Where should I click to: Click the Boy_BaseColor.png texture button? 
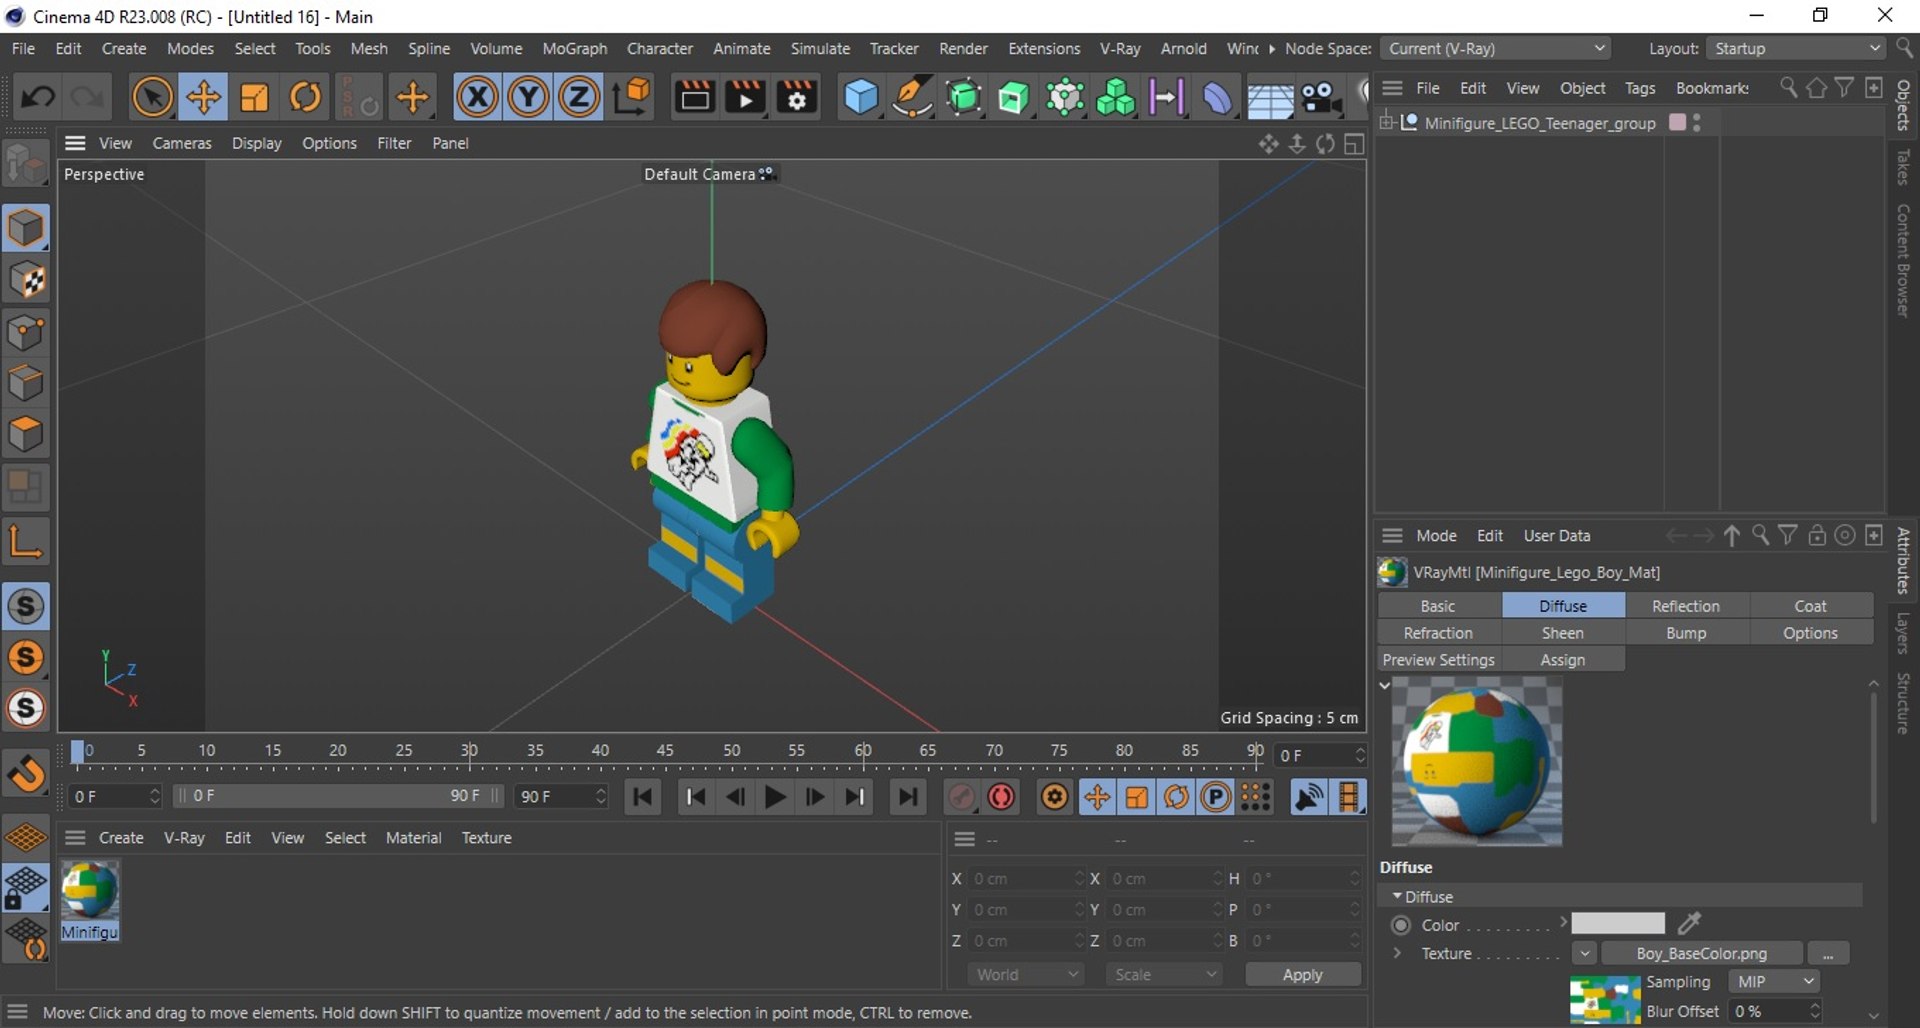[1702, 954]
